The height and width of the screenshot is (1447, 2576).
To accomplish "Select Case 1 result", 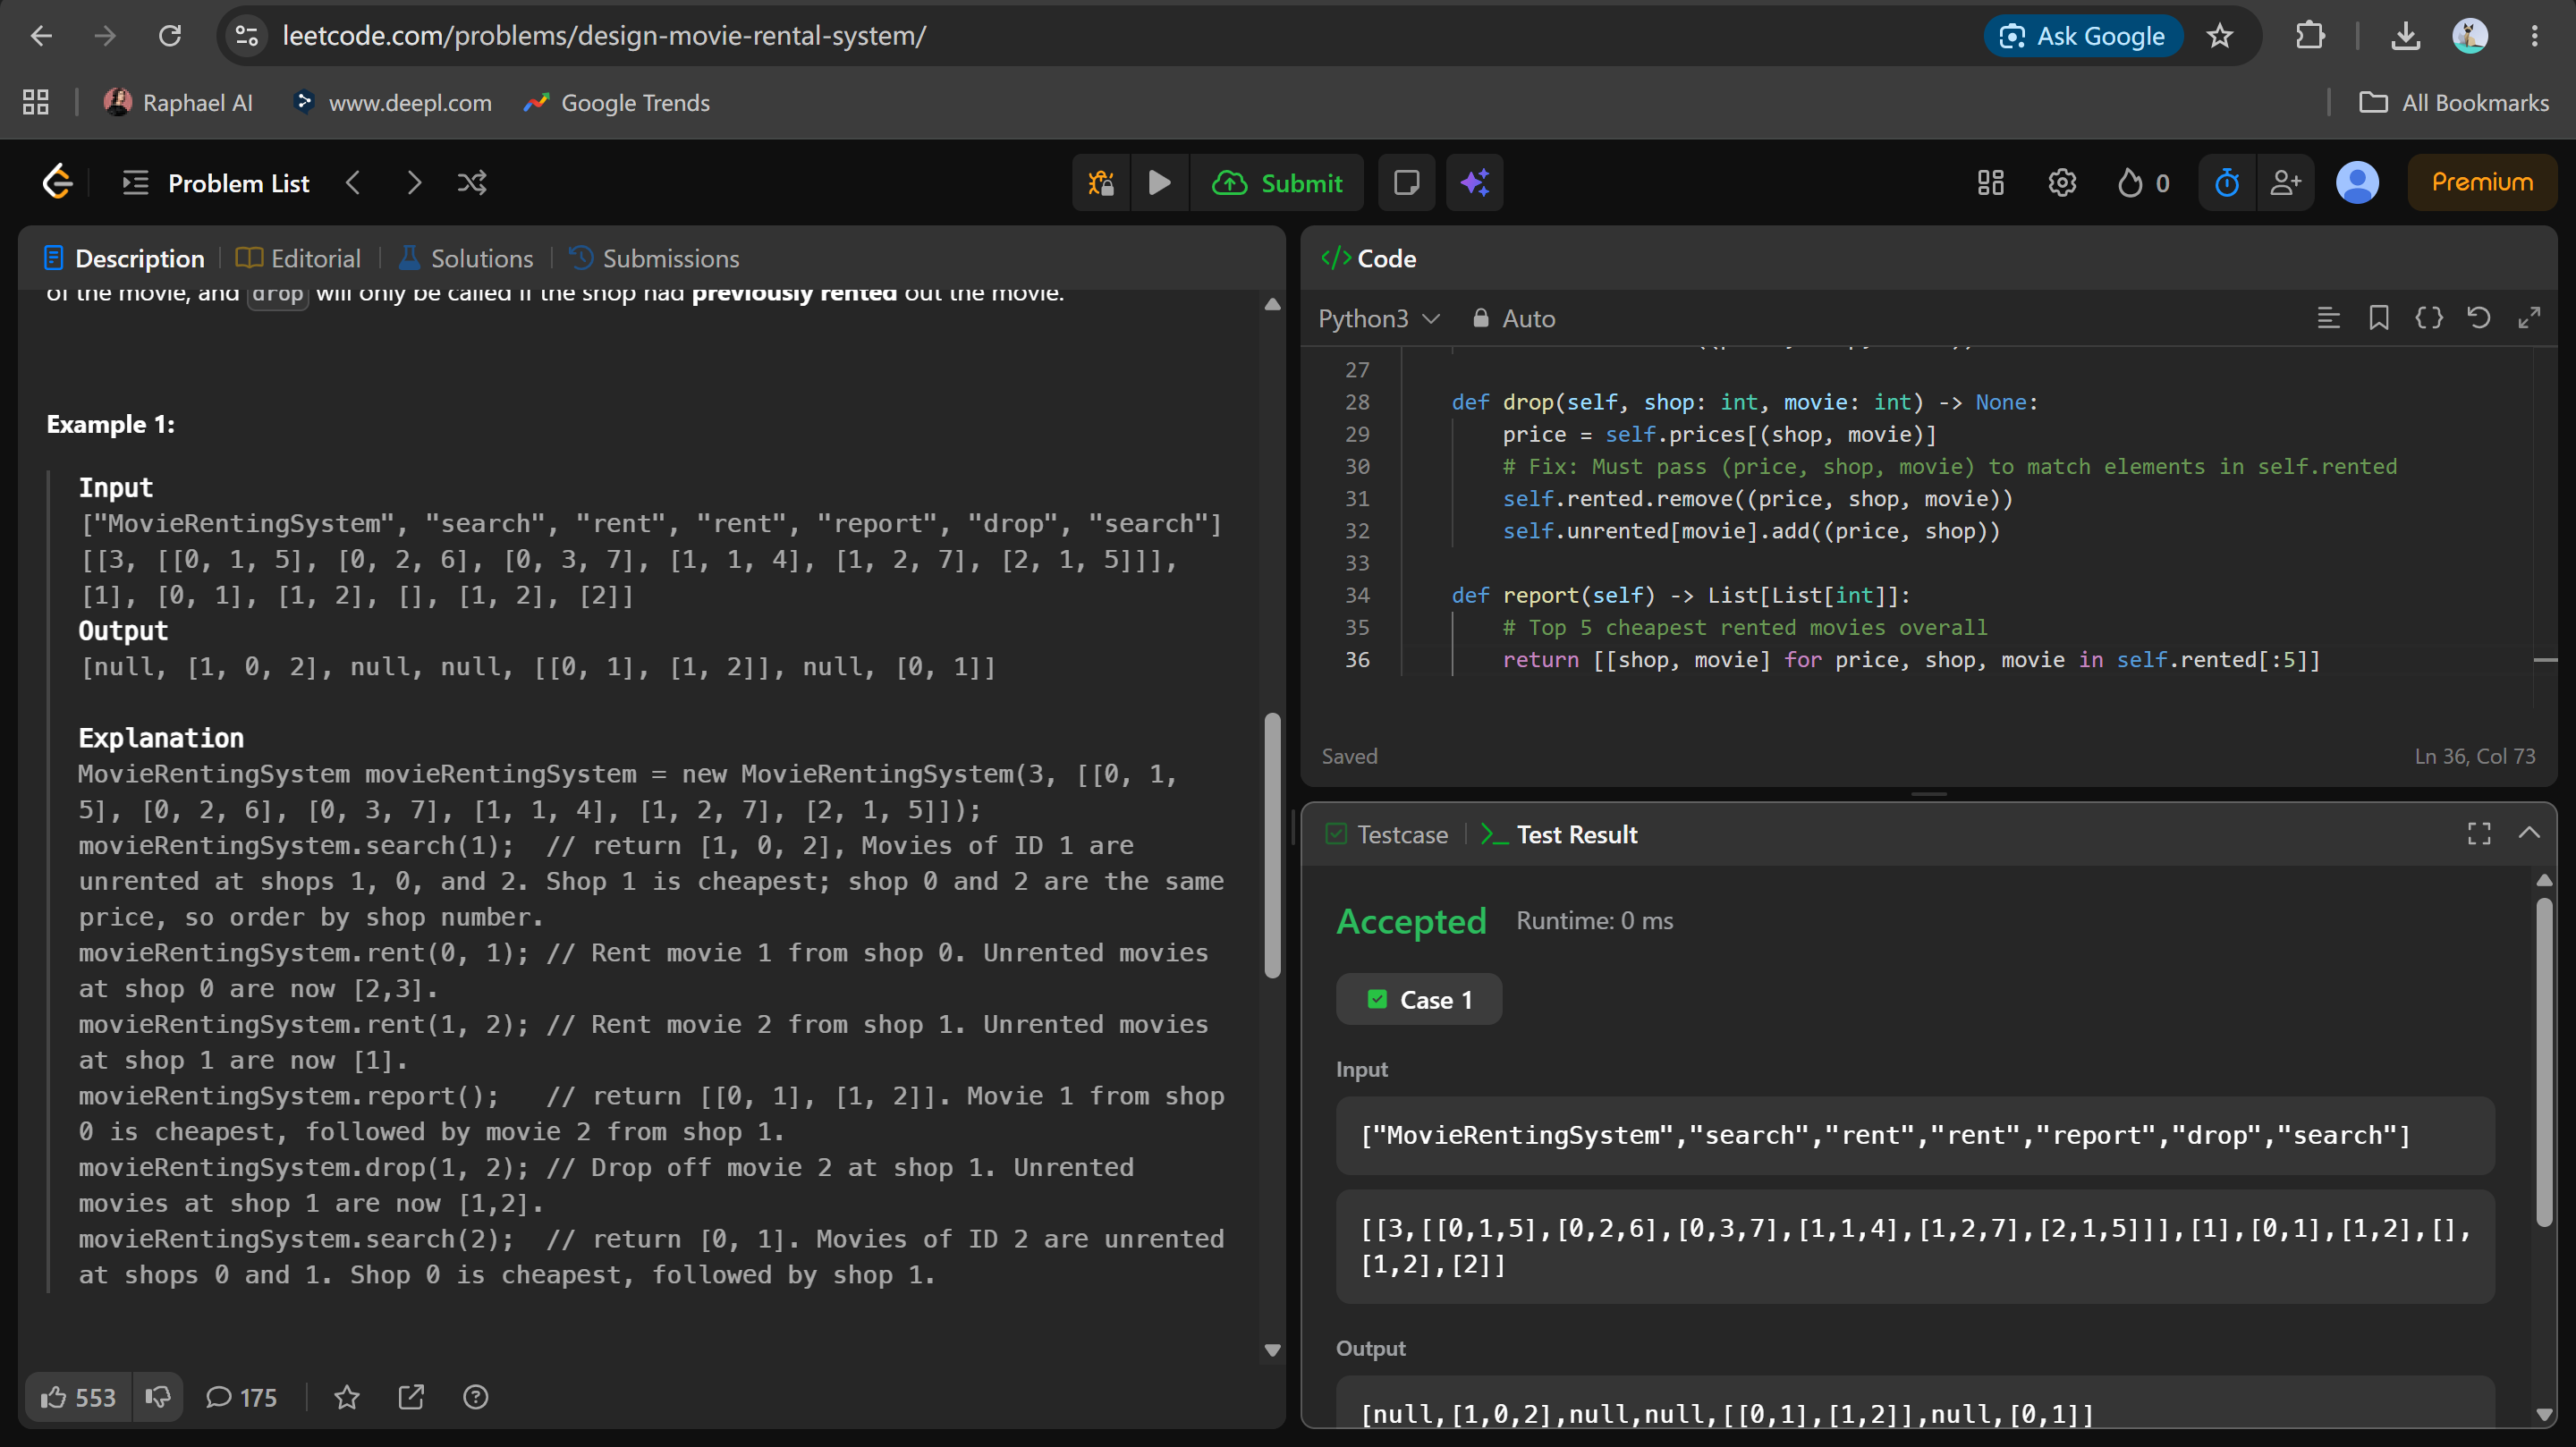I will (1418, 1000).
